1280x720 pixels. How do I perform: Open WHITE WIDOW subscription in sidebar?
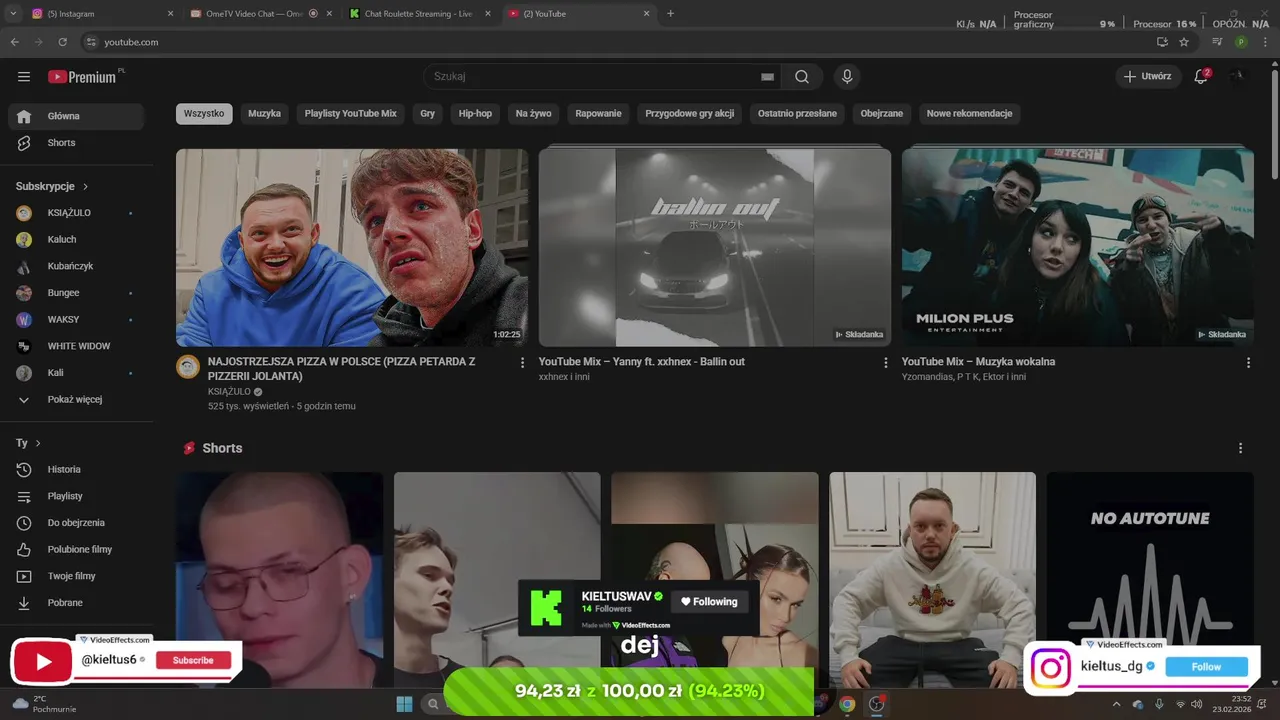point(75,346)
